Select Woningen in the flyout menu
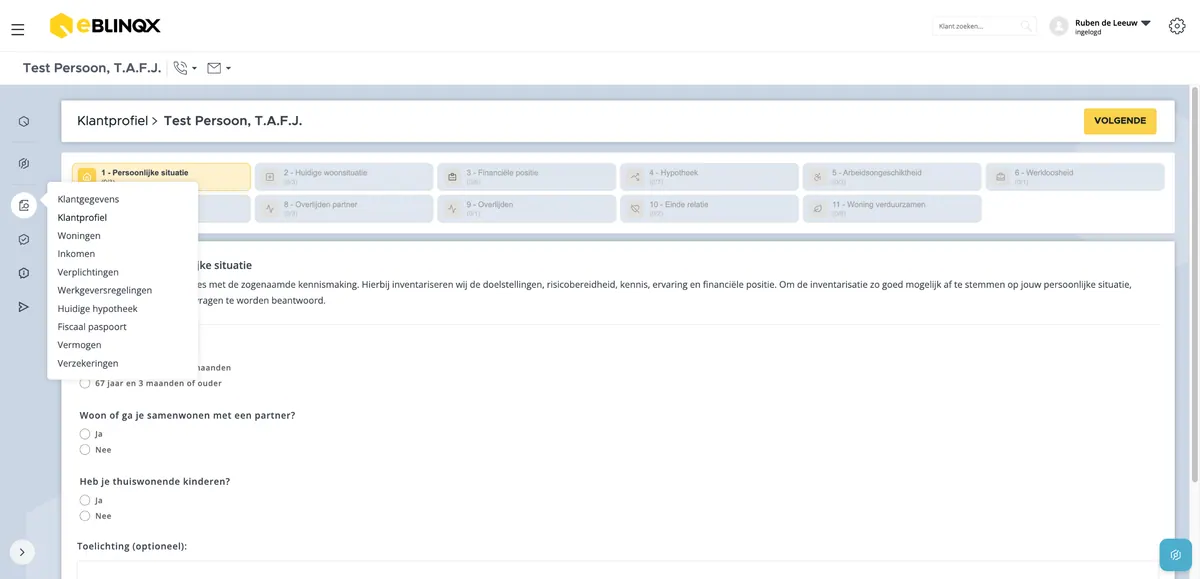The image size is (1200, 579). pos(79,236)
